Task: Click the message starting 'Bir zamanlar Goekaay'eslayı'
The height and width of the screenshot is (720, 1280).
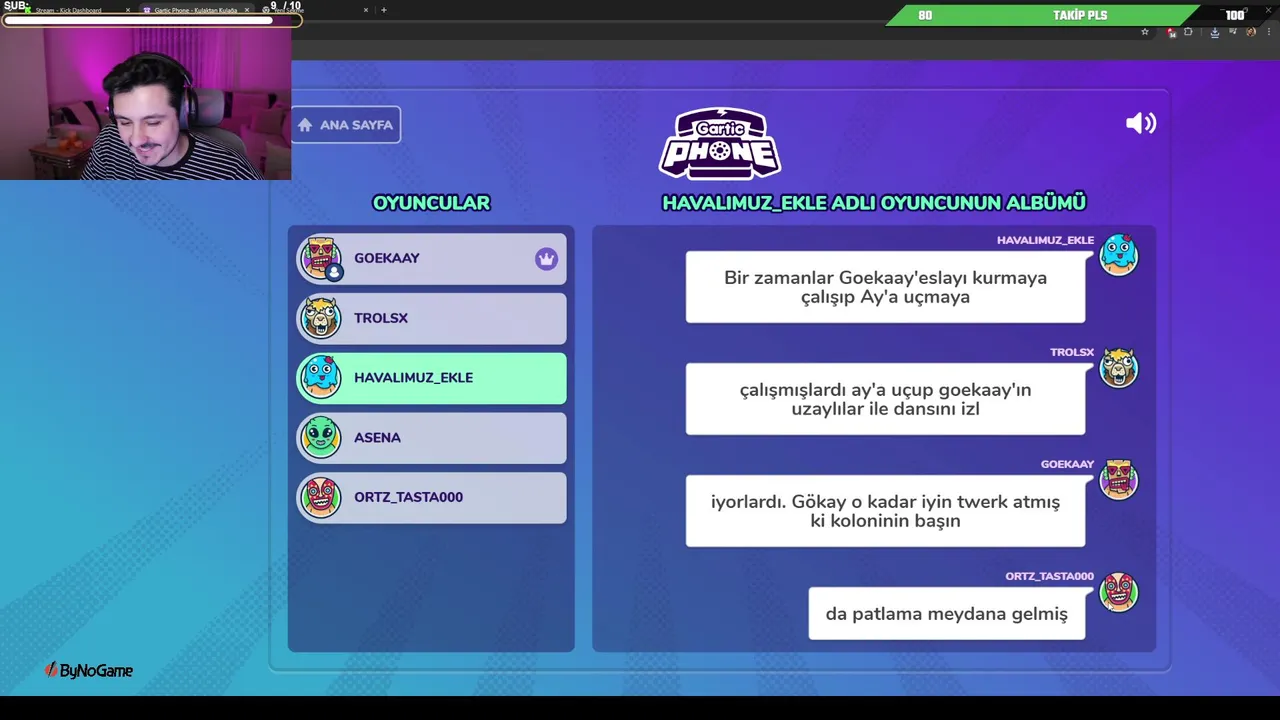Action: click(x=885, y=287)
